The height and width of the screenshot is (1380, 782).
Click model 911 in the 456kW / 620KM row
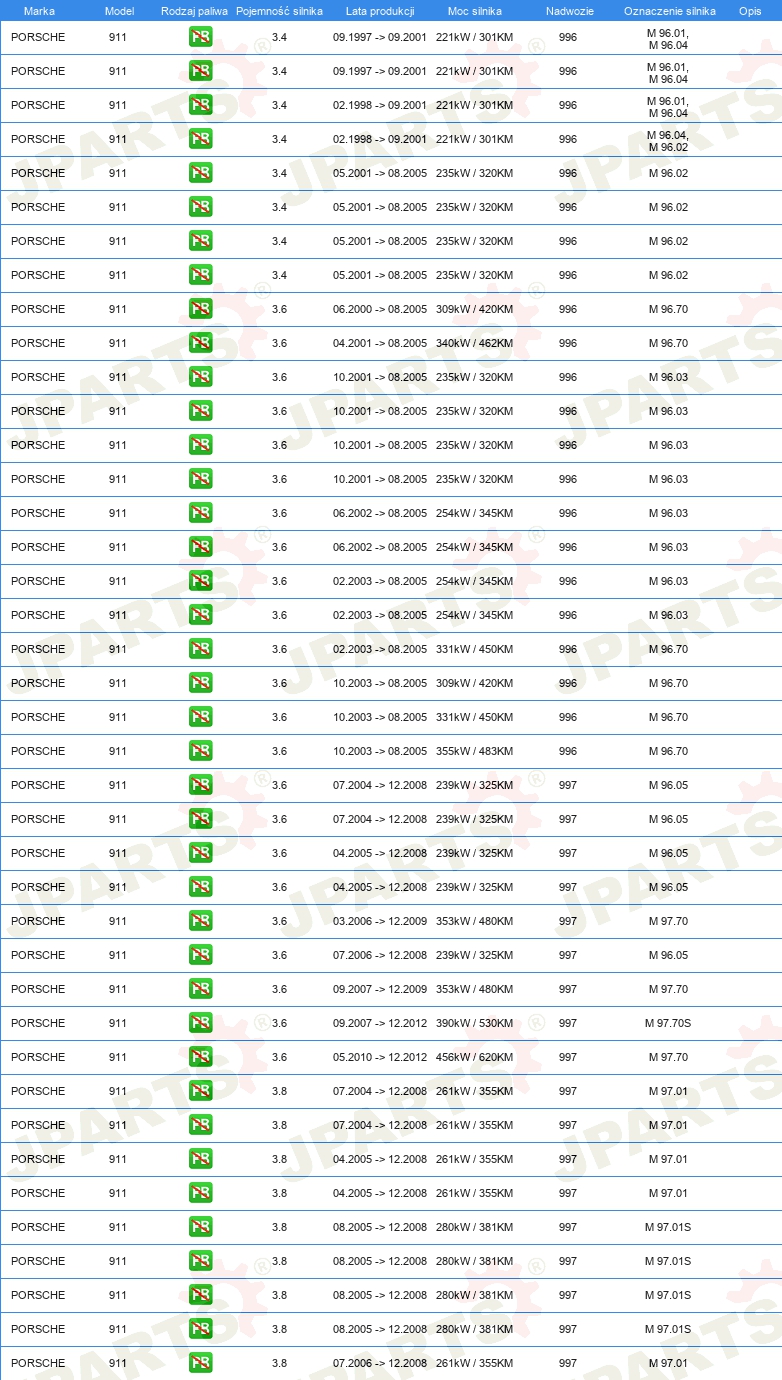(118, 1057)
